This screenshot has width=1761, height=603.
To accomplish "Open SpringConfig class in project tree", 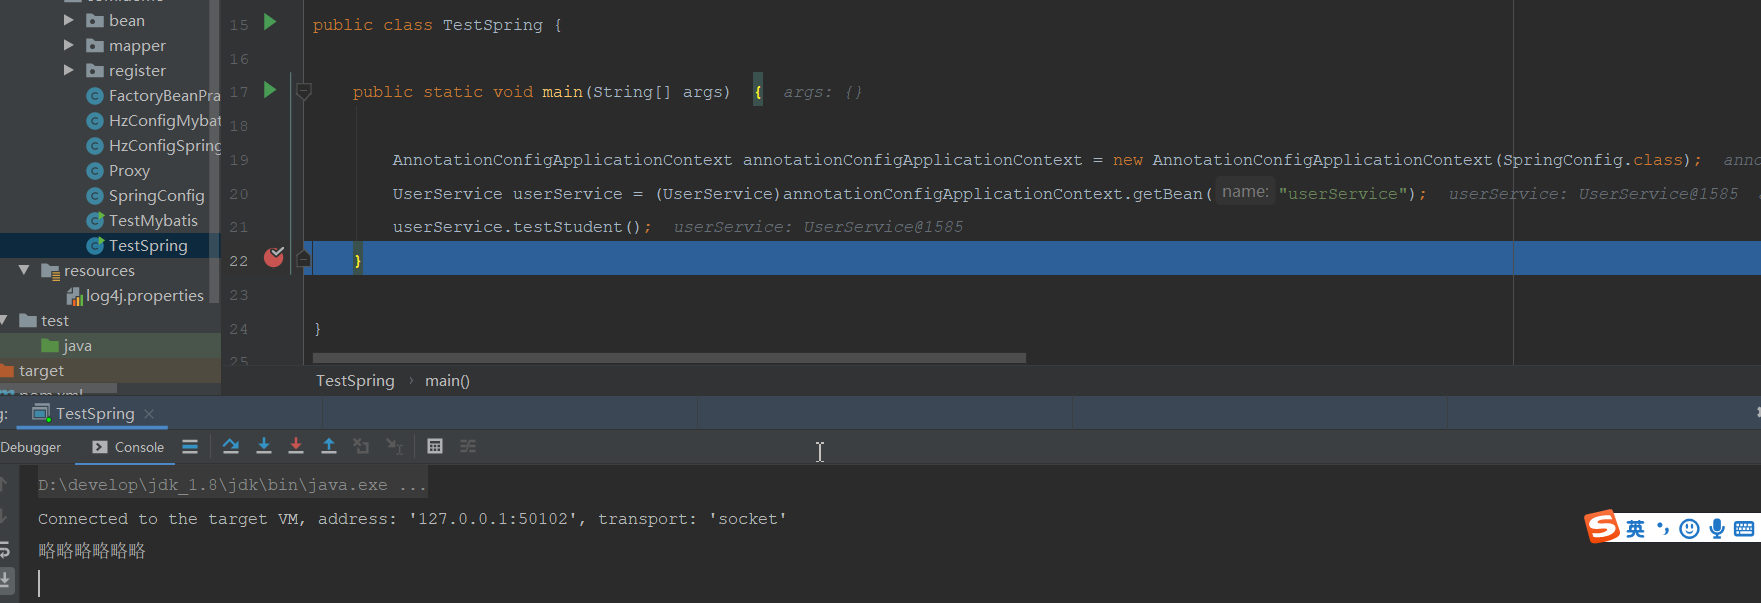I will [x=156, y=196].
